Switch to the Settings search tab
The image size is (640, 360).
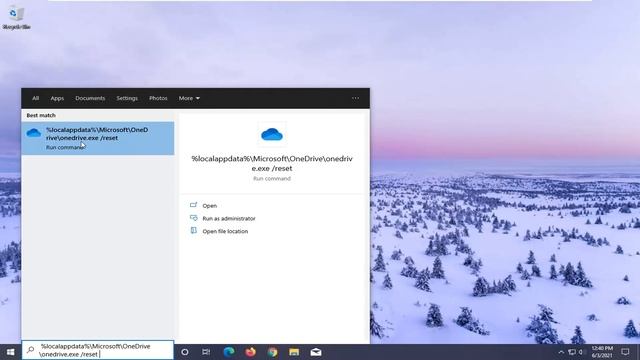pos(127,98)
